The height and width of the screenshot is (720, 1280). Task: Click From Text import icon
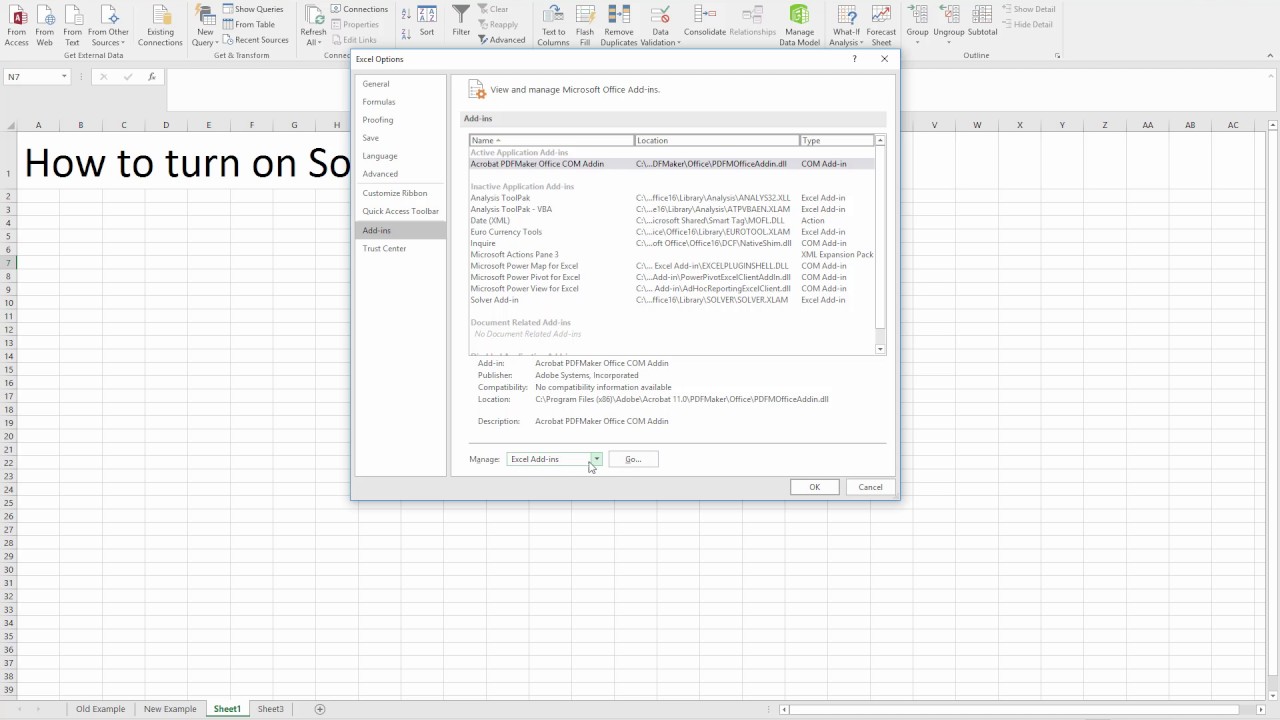point(72,25)
